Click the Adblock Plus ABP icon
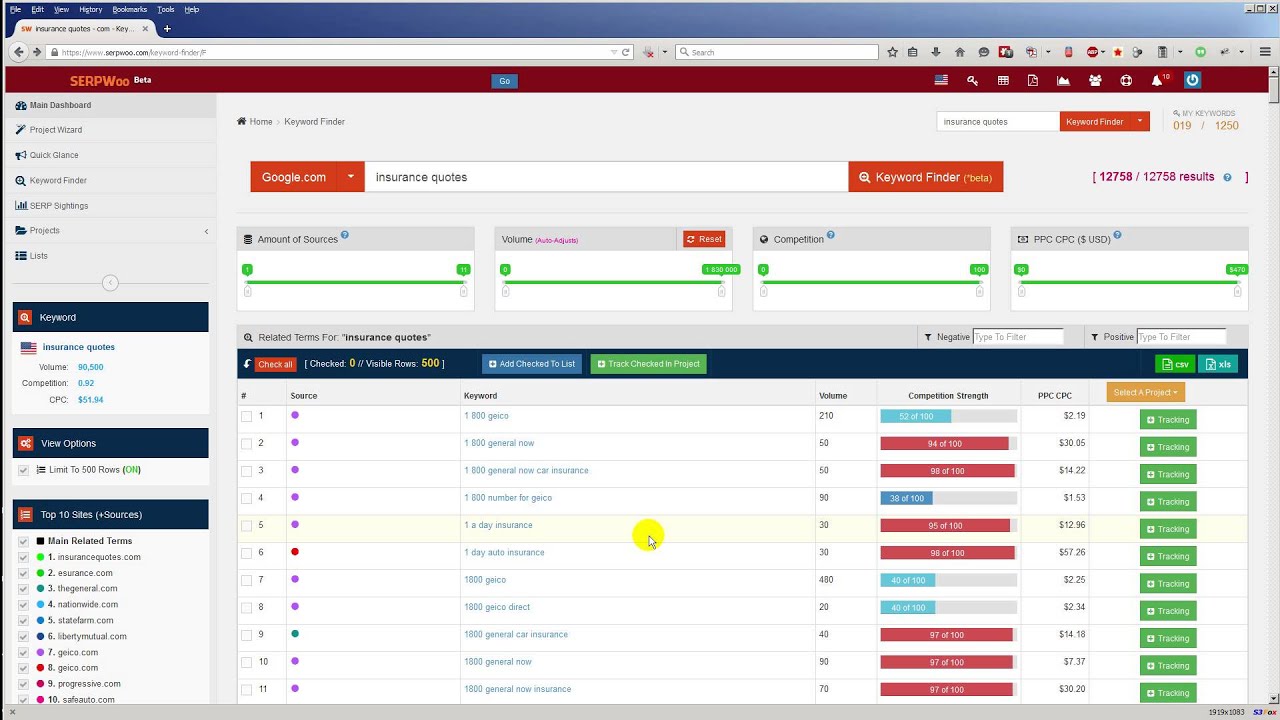The width and height of the screenshot is (1280, 720). [x=1092, y=52]
